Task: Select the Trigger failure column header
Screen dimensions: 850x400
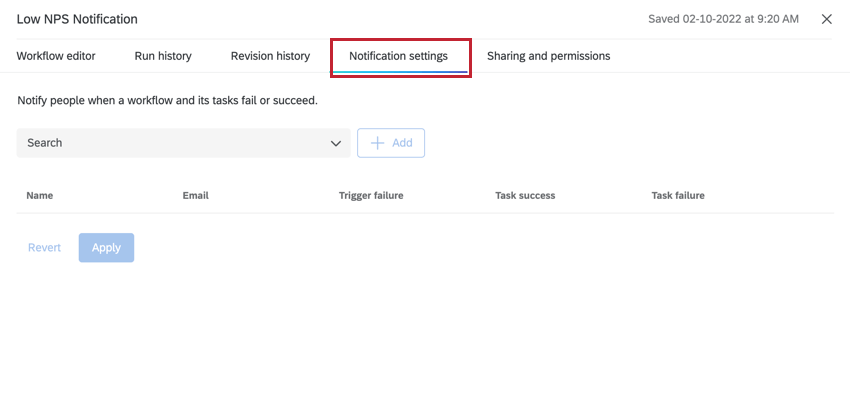Action: point(371,196)
